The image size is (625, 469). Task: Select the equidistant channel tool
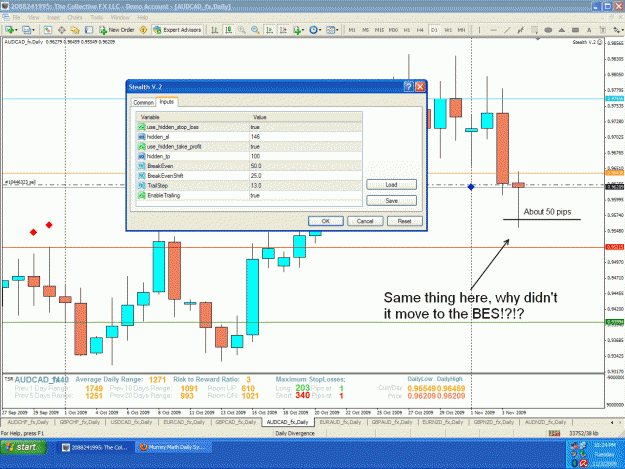coord(521,30)
